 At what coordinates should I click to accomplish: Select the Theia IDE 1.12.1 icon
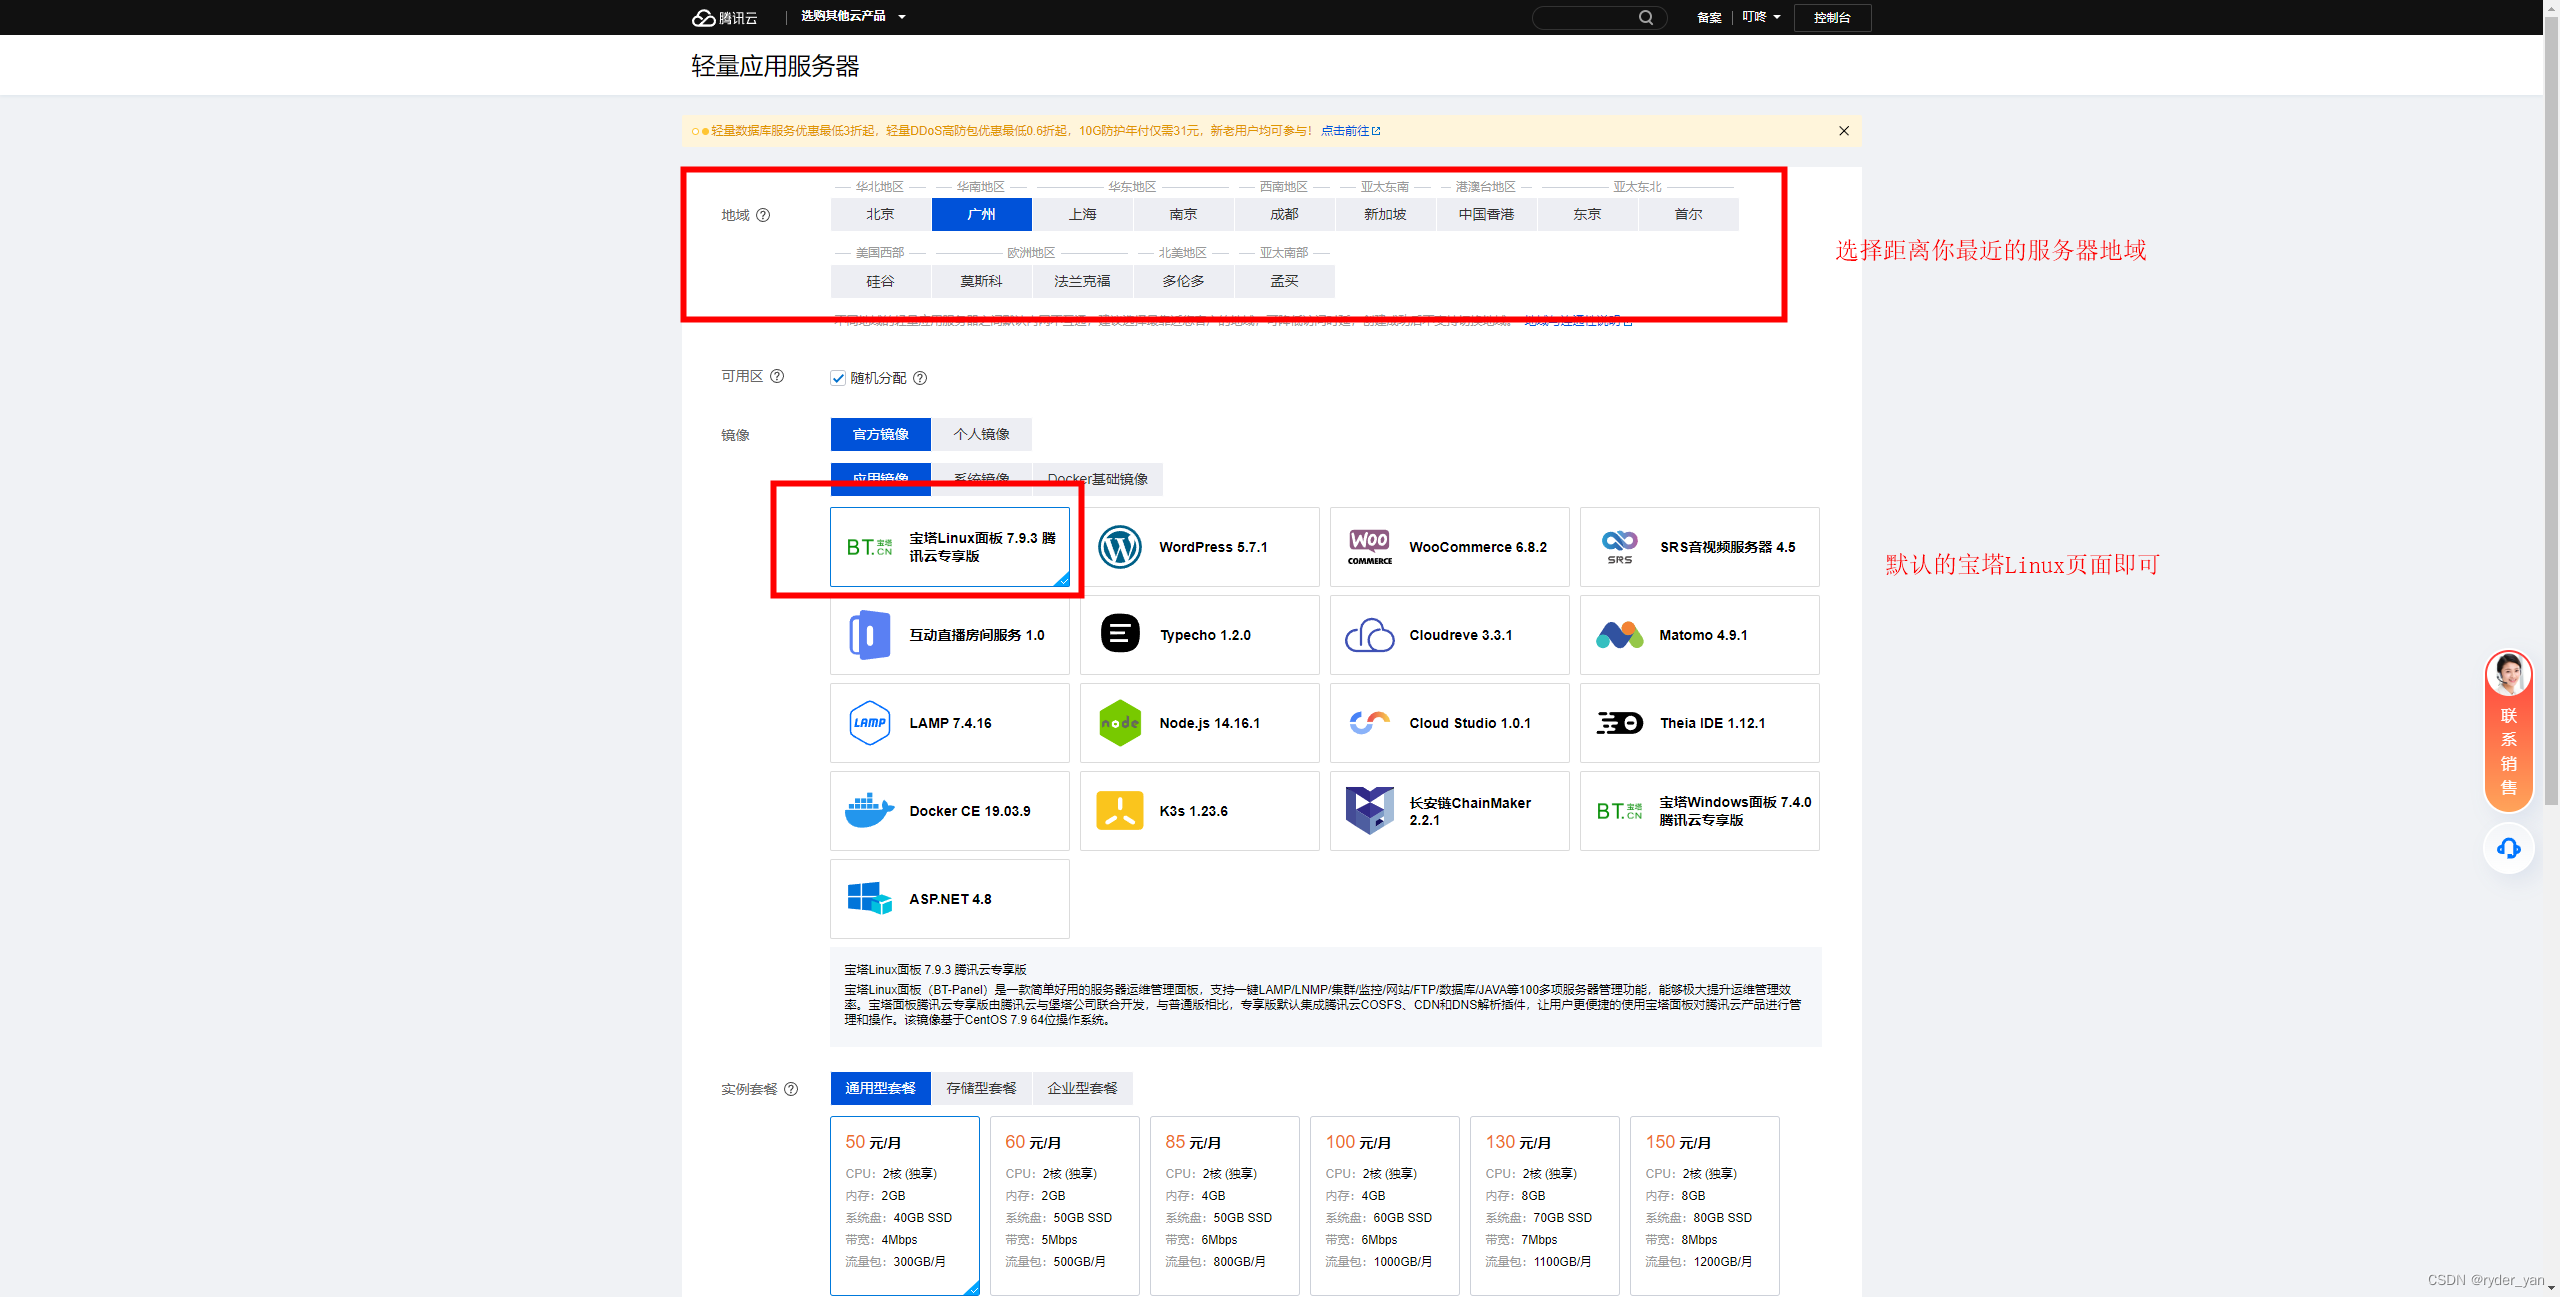1619,723
